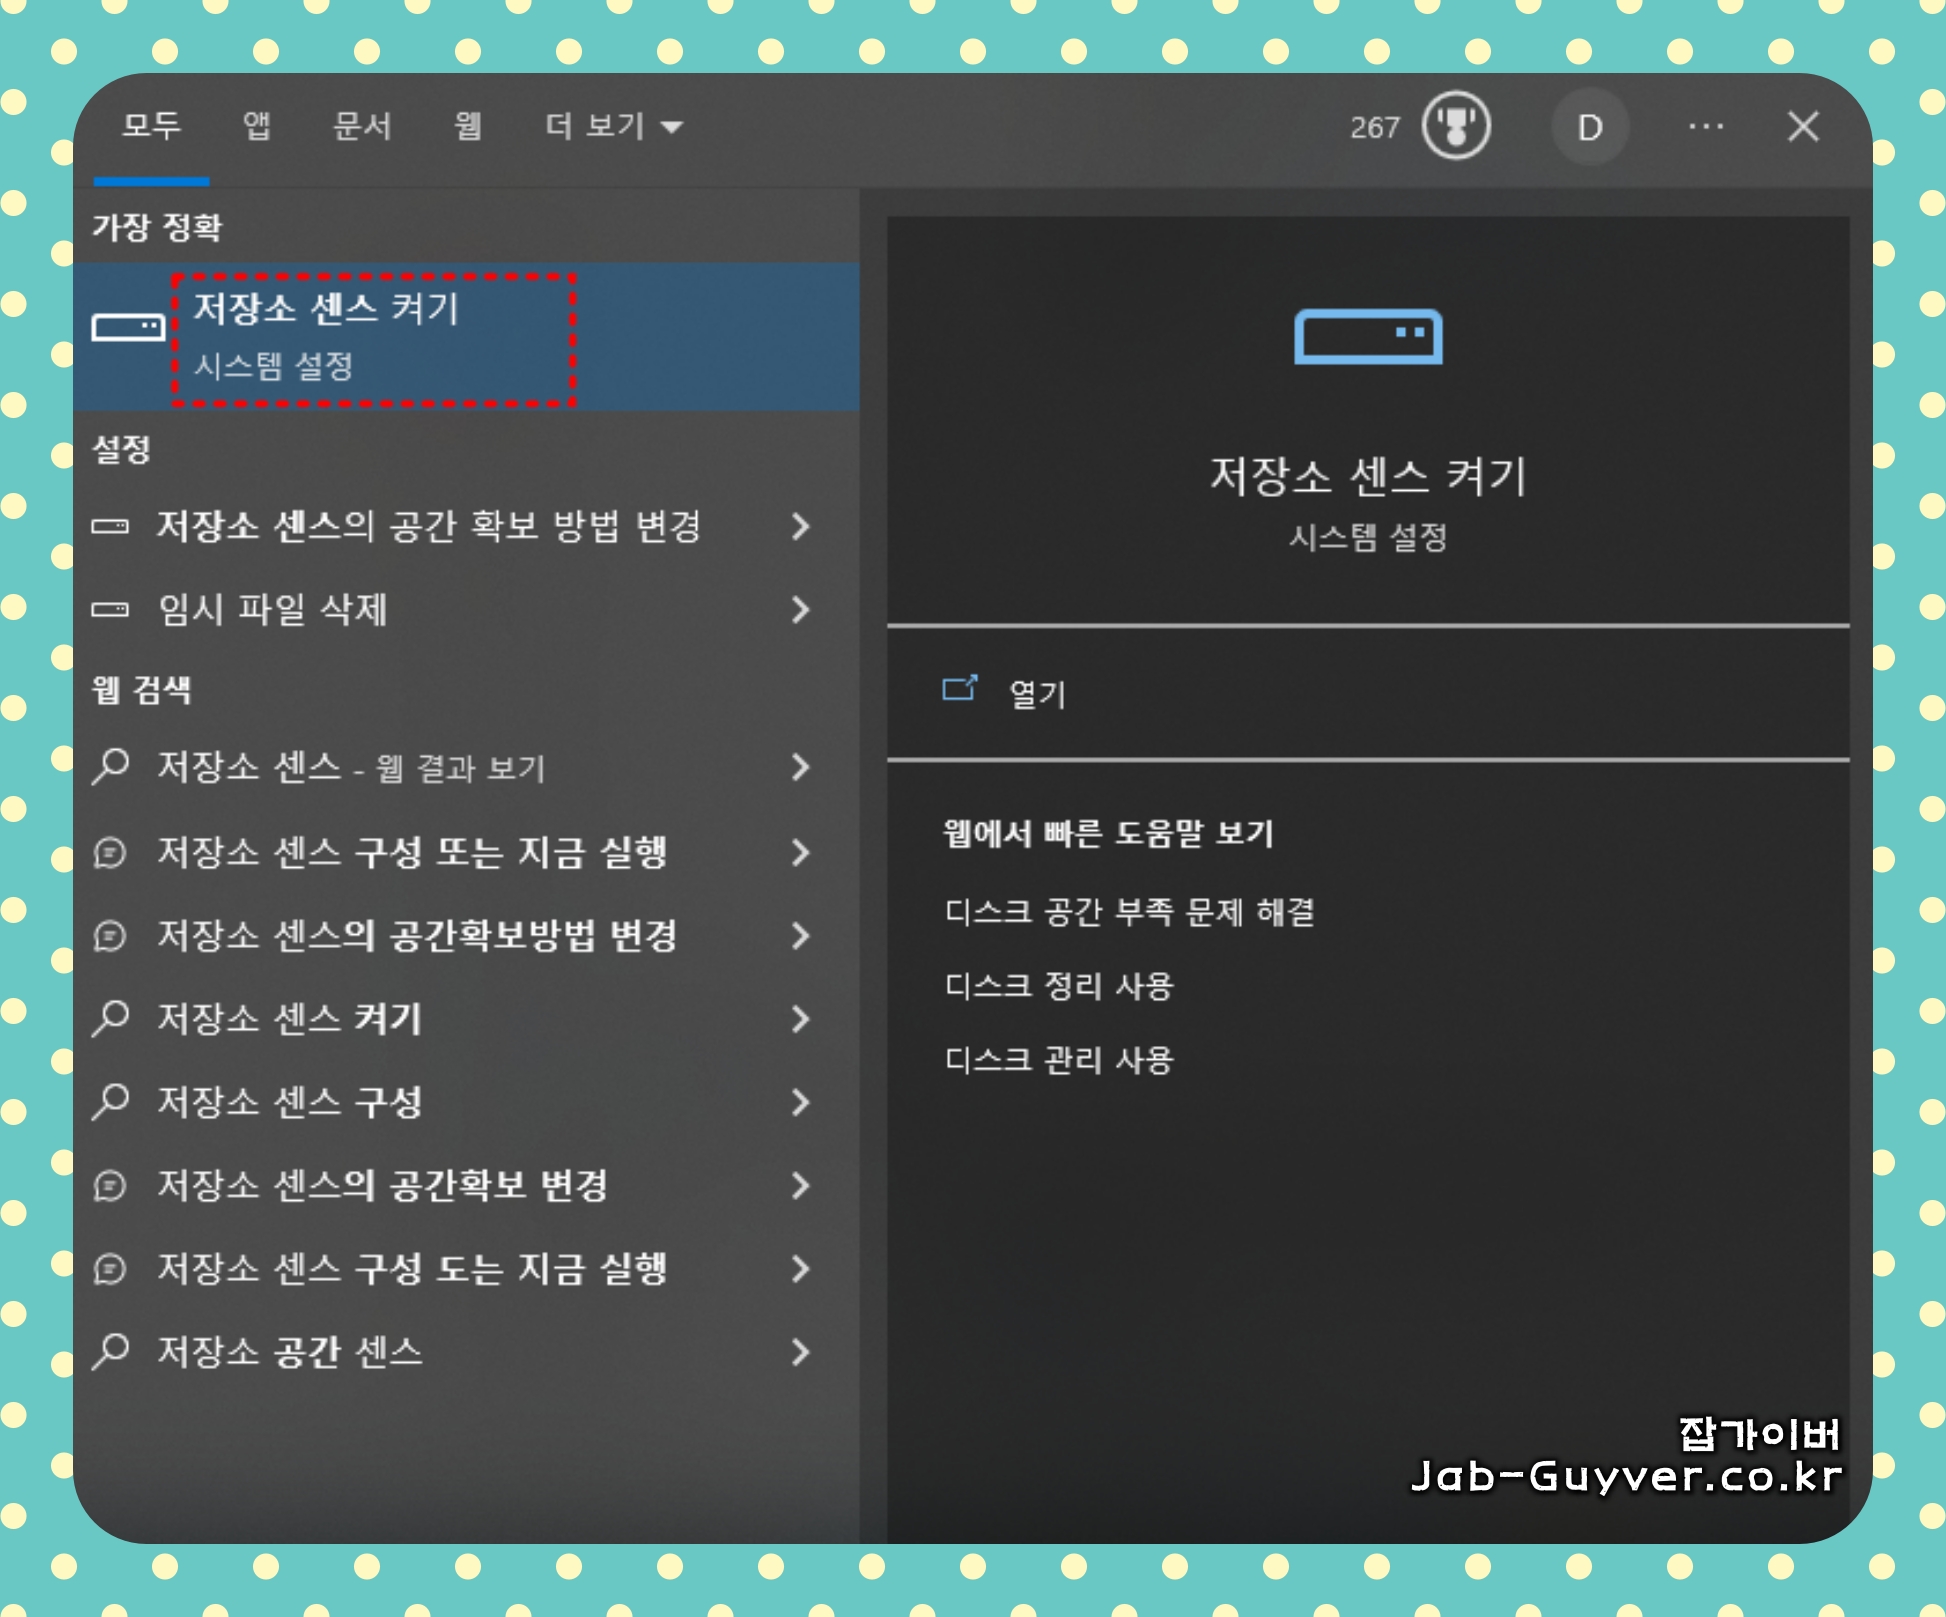The height and width of the screenshot is (1617, 1946).
Task: Click the 열기 open icon
Action: click(959, 689)
